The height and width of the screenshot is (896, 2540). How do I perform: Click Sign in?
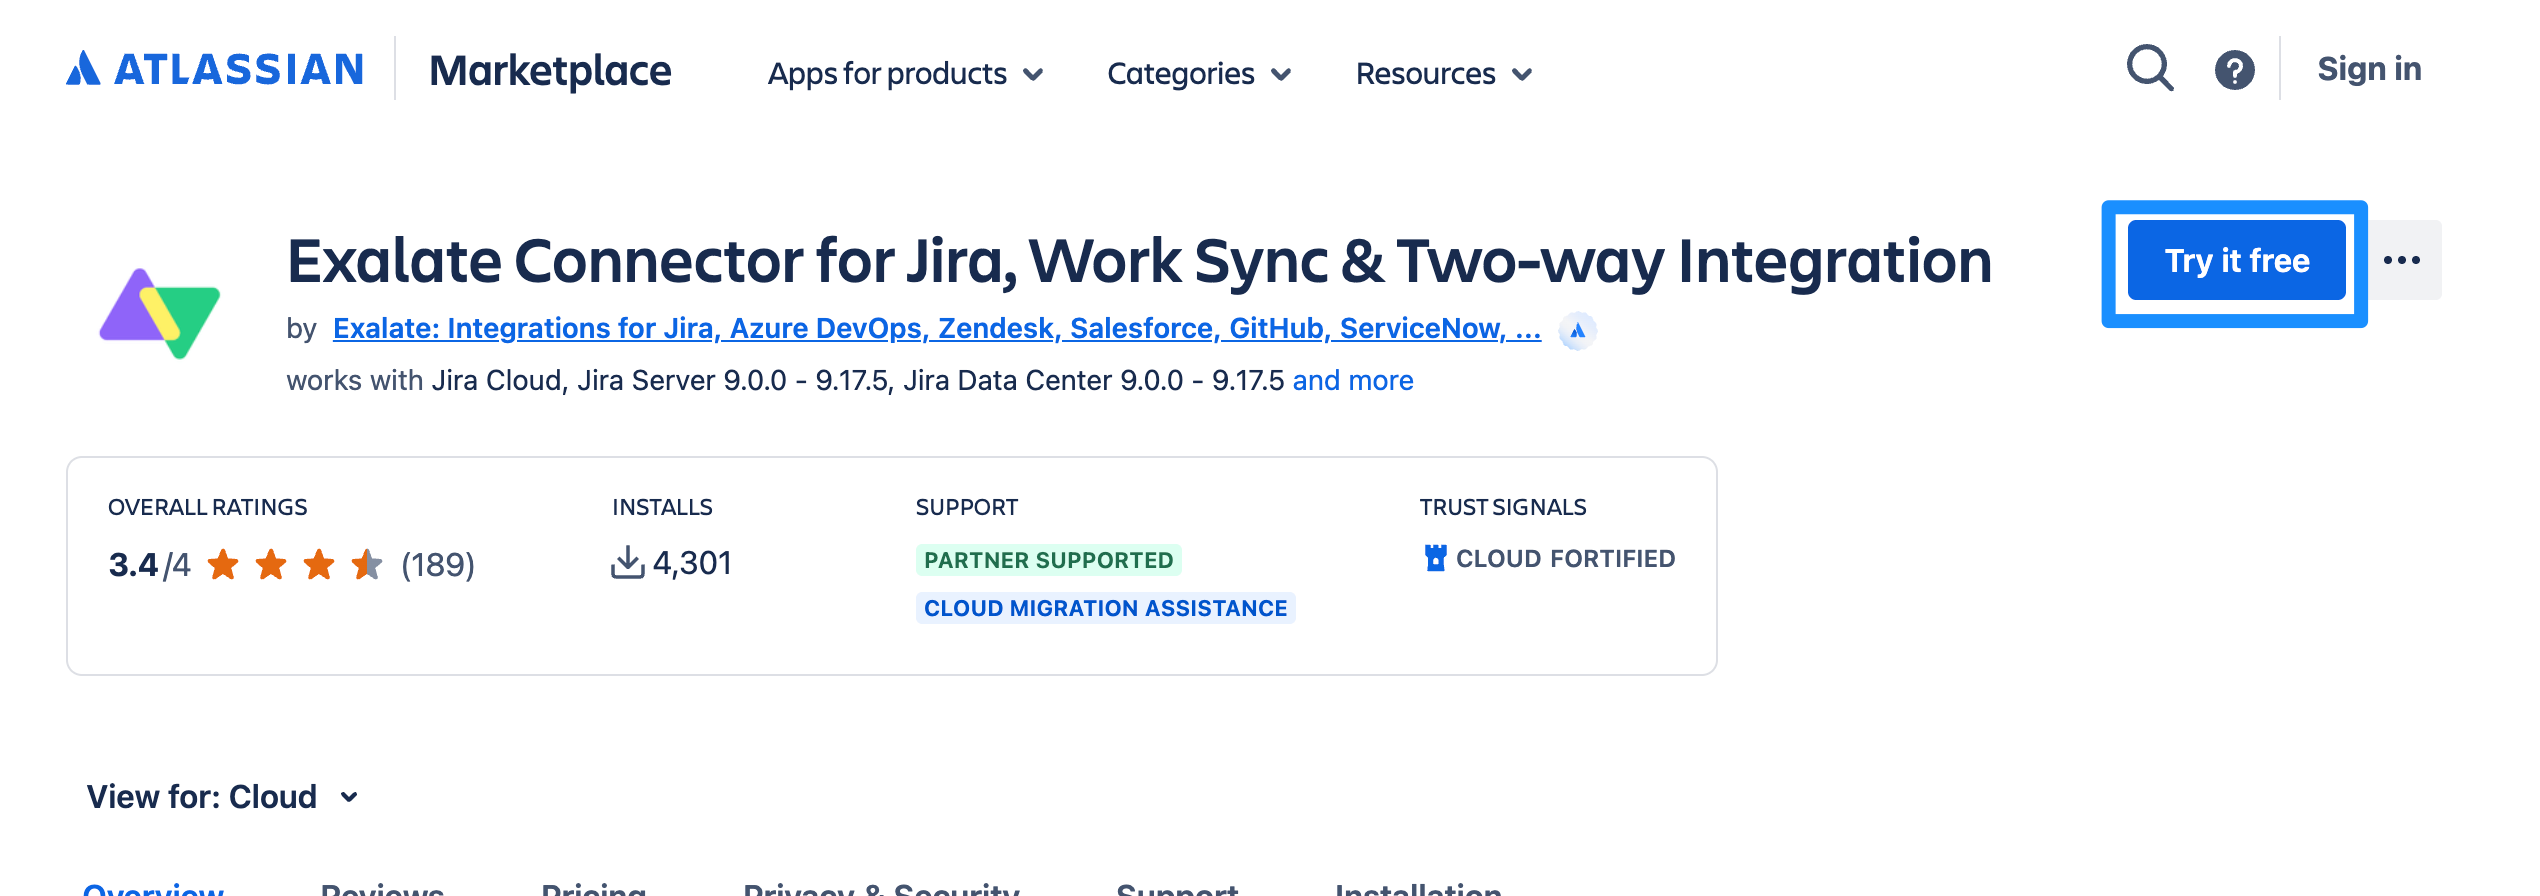(x=2369, y=69)
